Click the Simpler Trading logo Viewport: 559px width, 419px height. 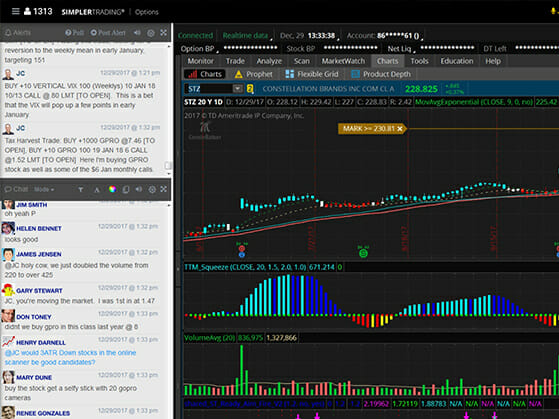click(93, 12)
